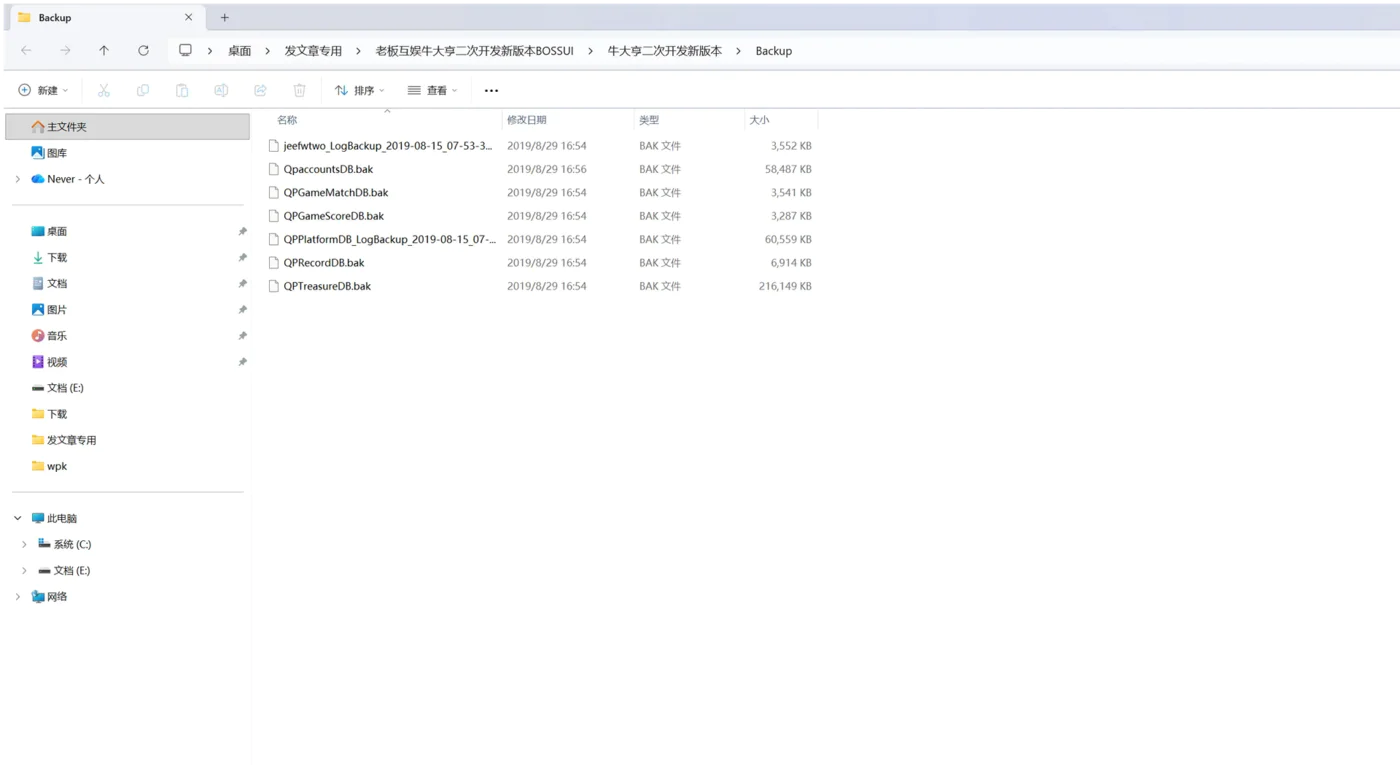This screenshot has height=765, width=1400.
Task: Expand the 网络 tree node
Action: 17,596
